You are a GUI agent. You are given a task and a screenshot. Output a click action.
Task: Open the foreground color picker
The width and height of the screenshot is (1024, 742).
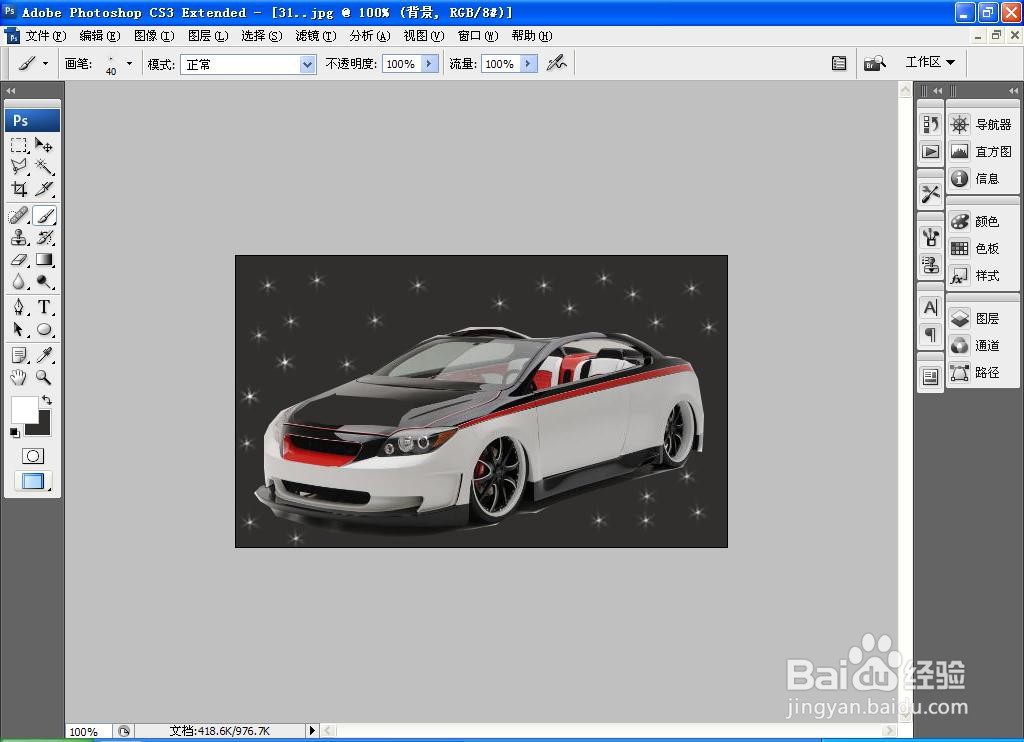click(24, 410)
